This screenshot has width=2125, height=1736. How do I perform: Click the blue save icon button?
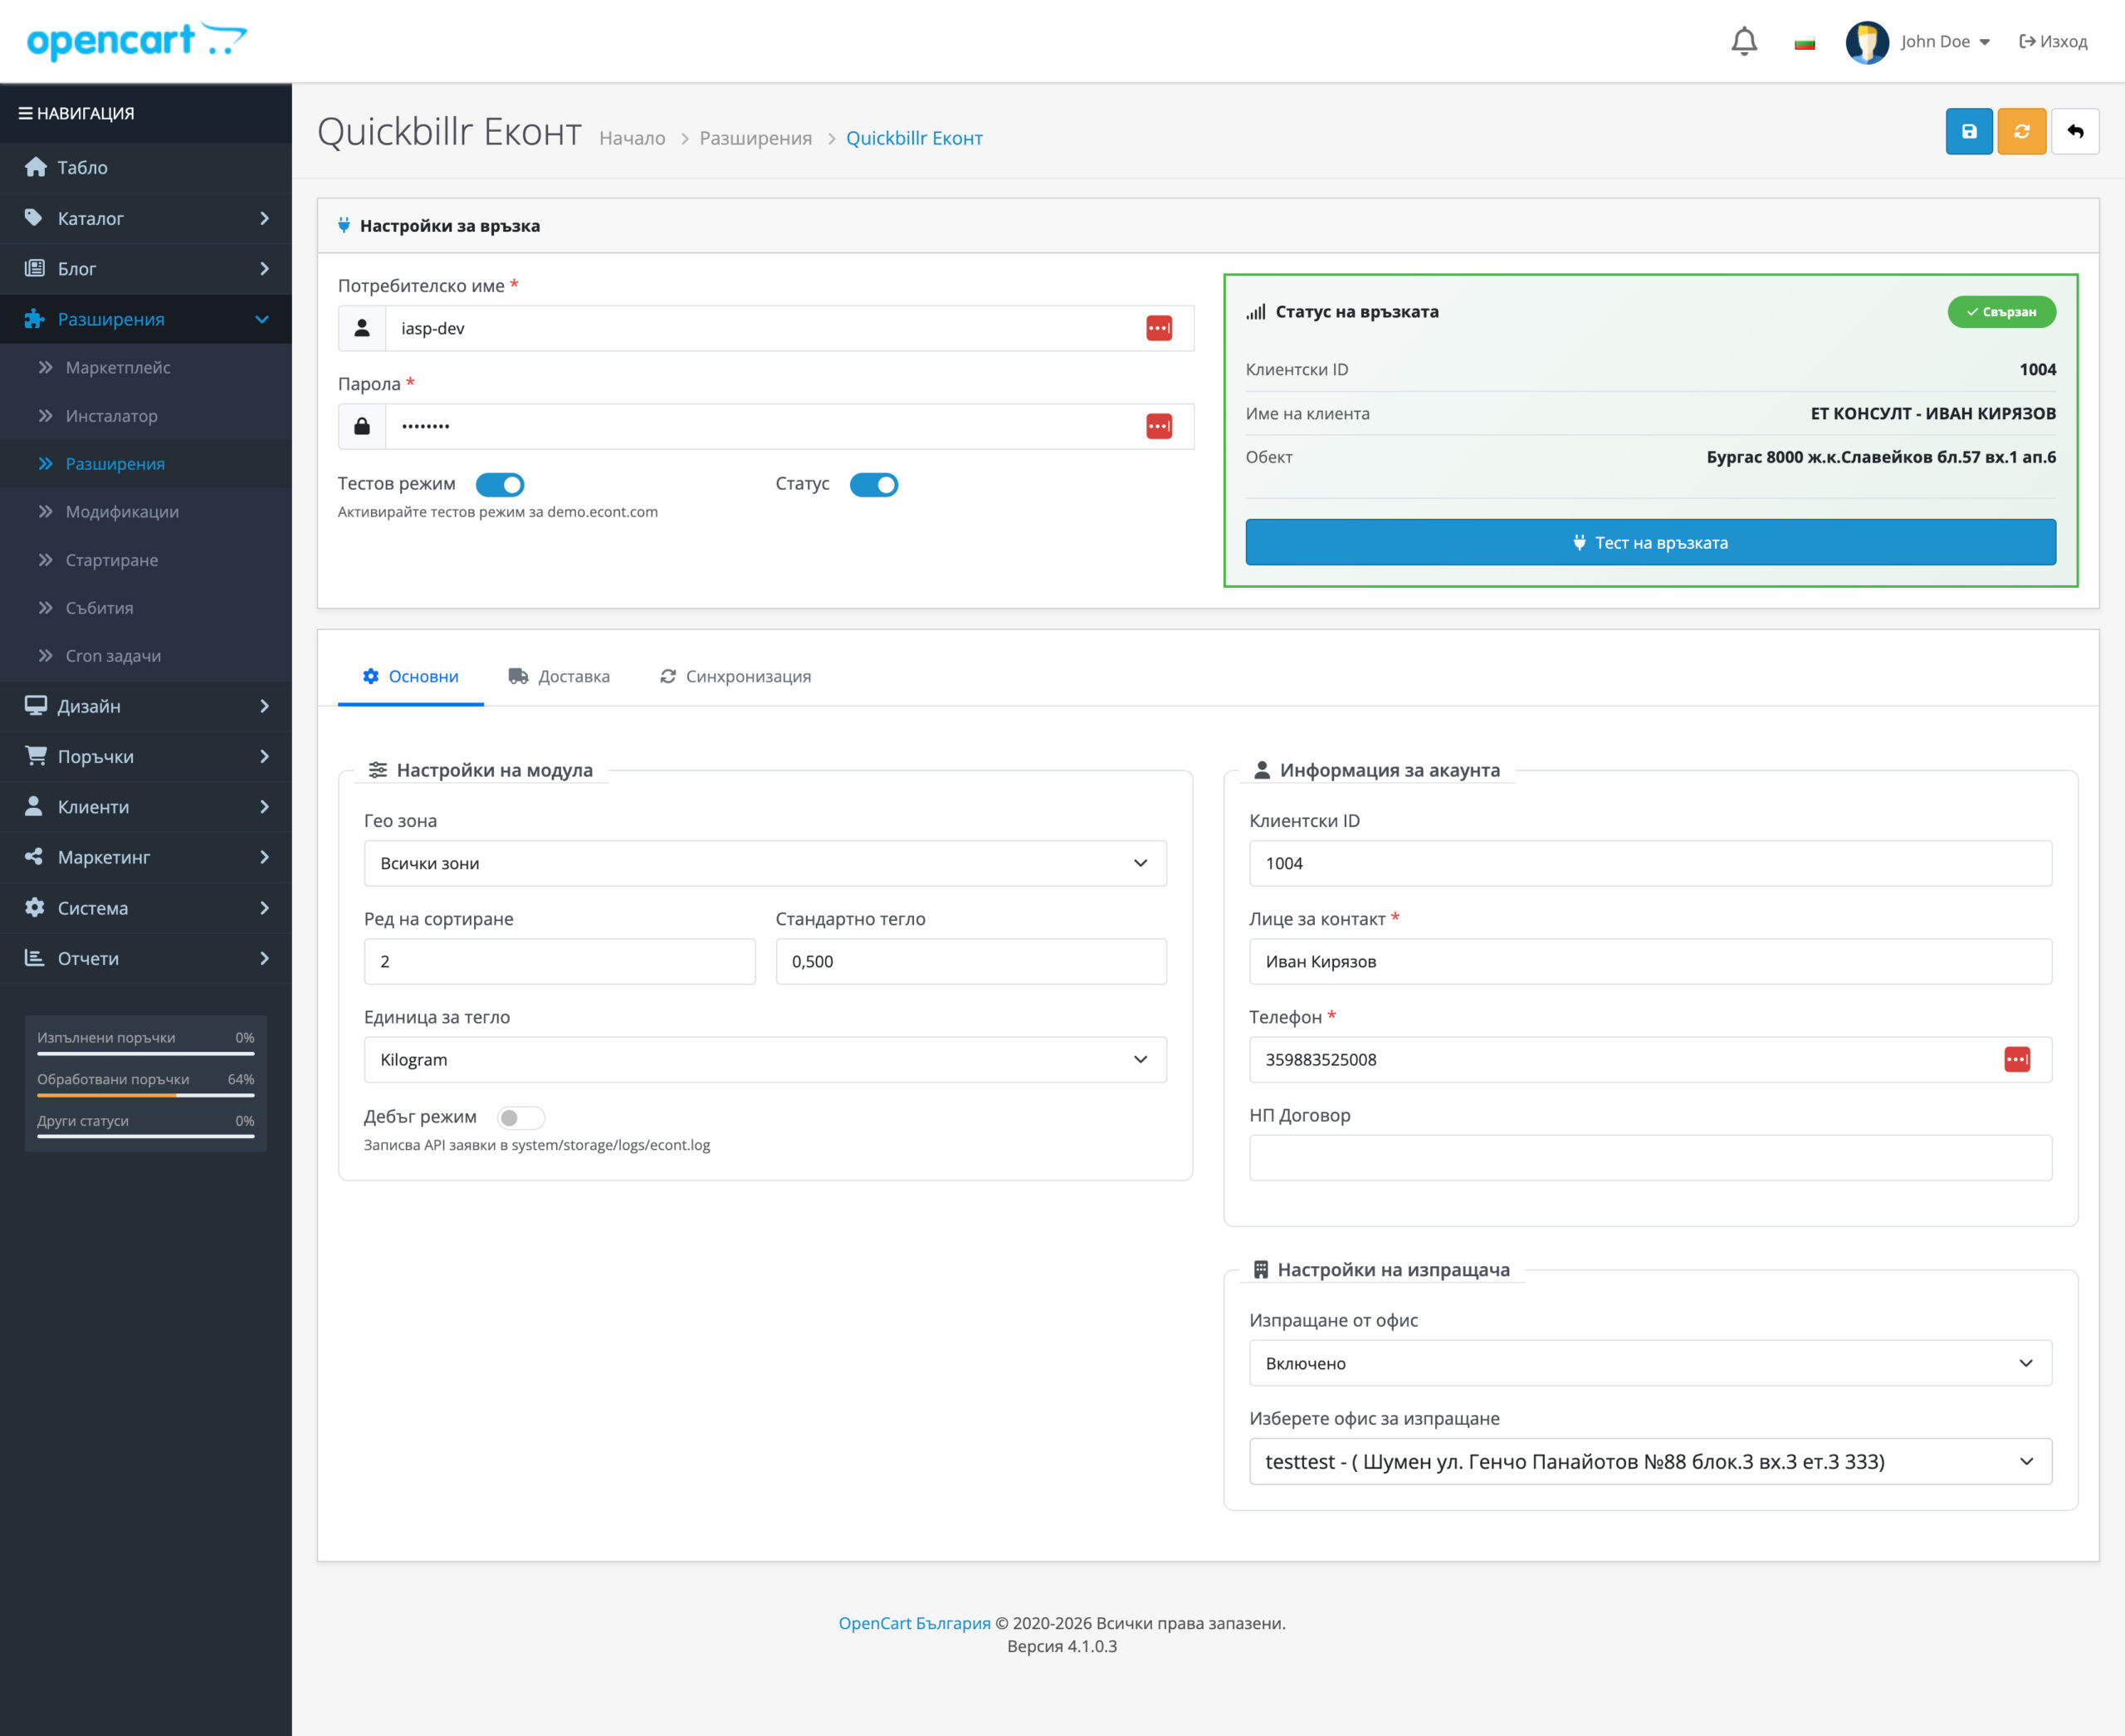pyautogui.click(x=1968, y=131)
